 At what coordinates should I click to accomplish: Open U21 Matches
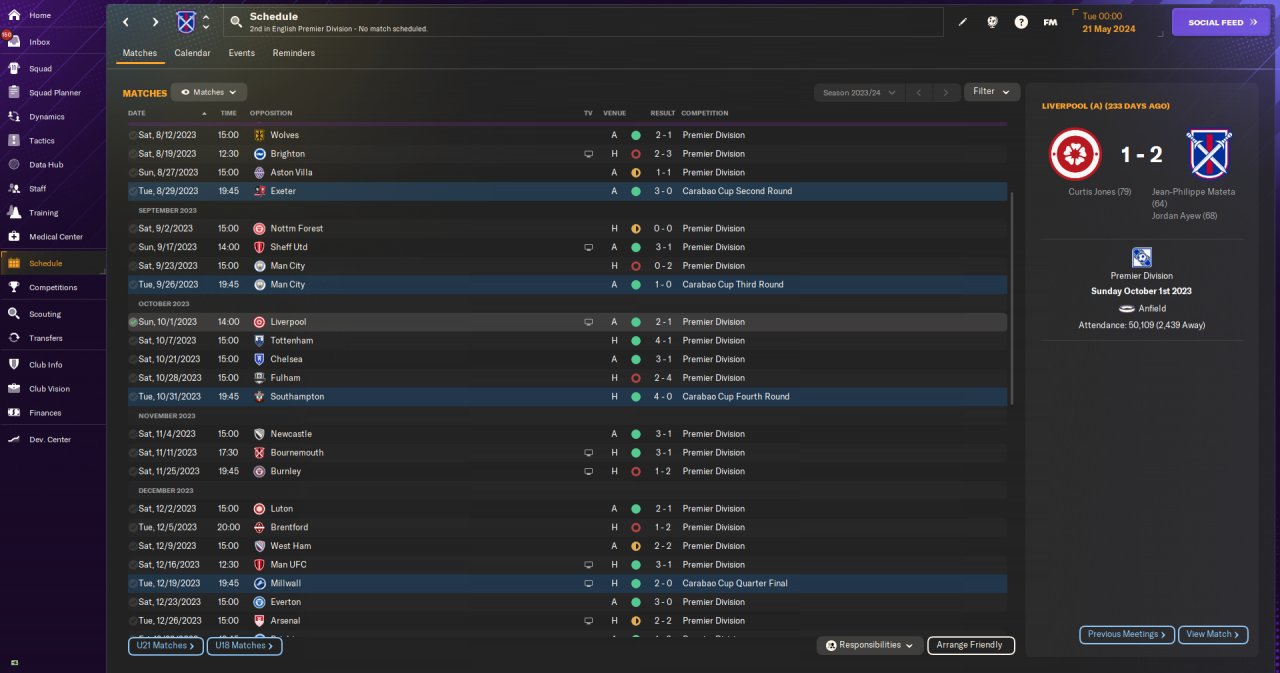165,646
